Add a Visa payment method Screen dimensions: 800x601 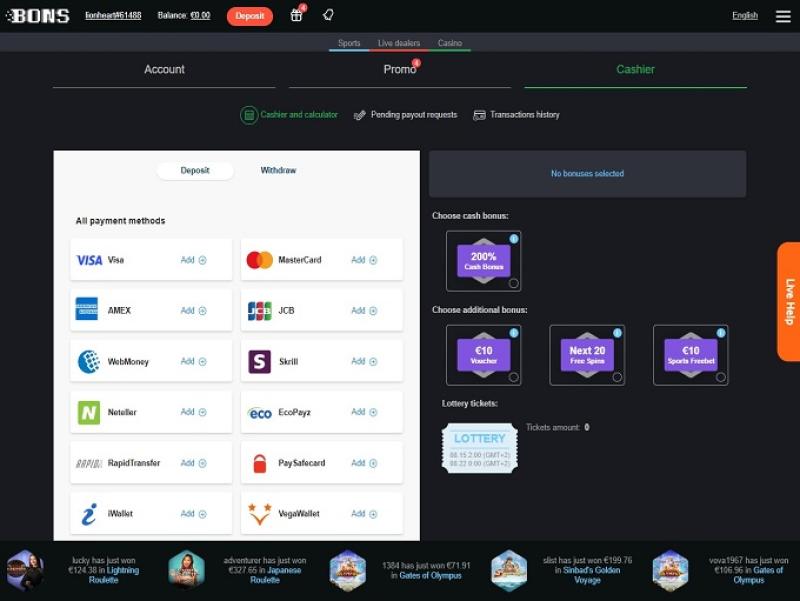193,260
